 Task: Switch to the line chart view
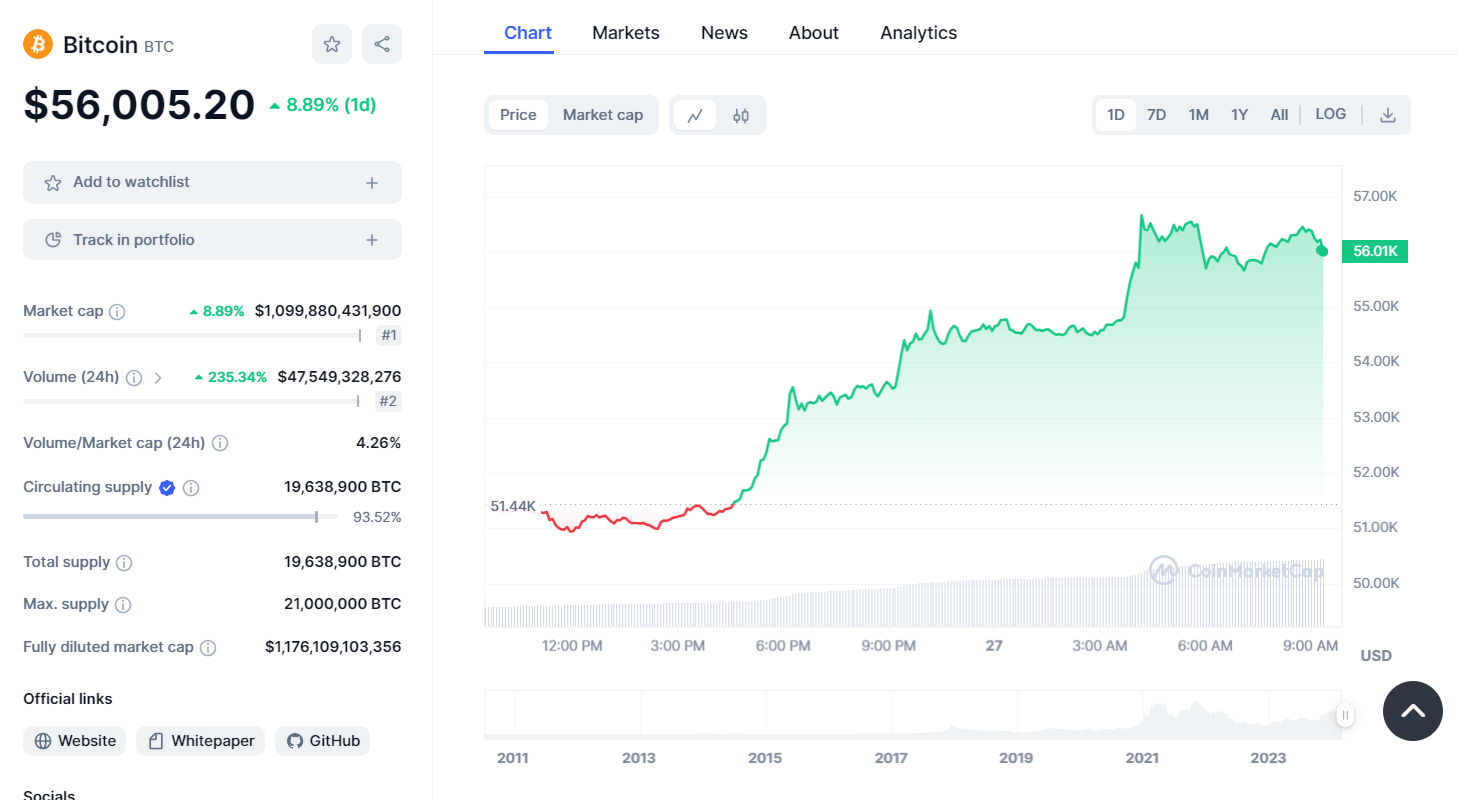695,115
